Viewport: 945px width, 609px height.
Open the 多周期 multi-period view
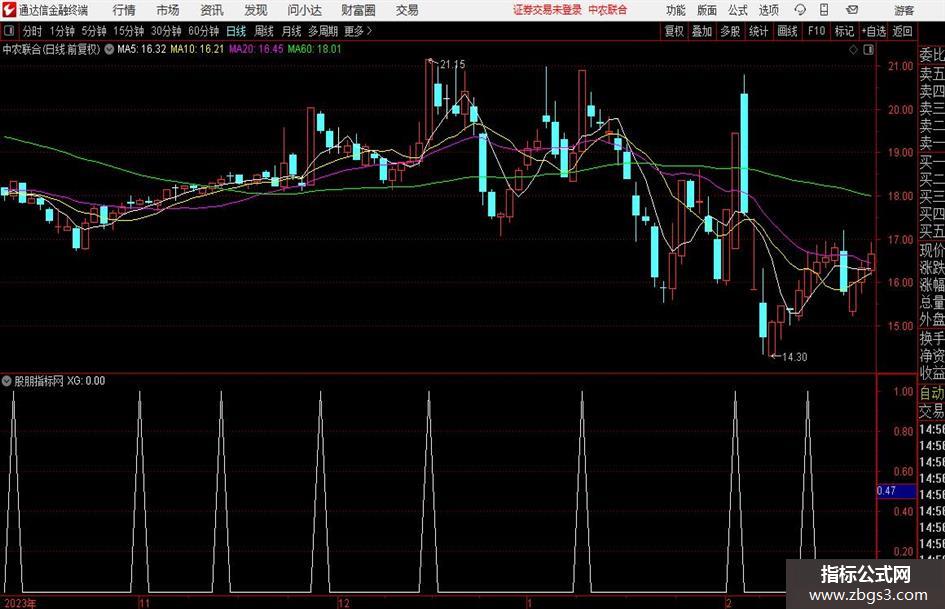tap(323, 31)
